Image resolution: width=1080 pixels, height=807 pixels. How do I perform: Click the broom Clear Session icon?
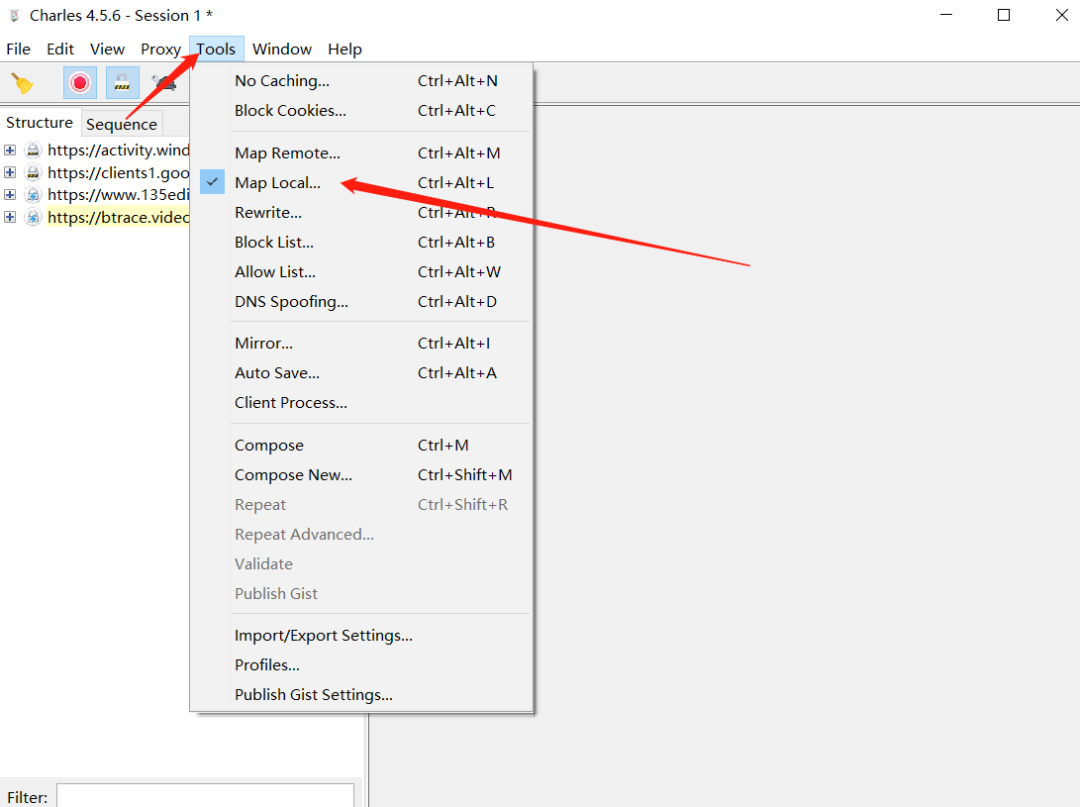point(23,83)
